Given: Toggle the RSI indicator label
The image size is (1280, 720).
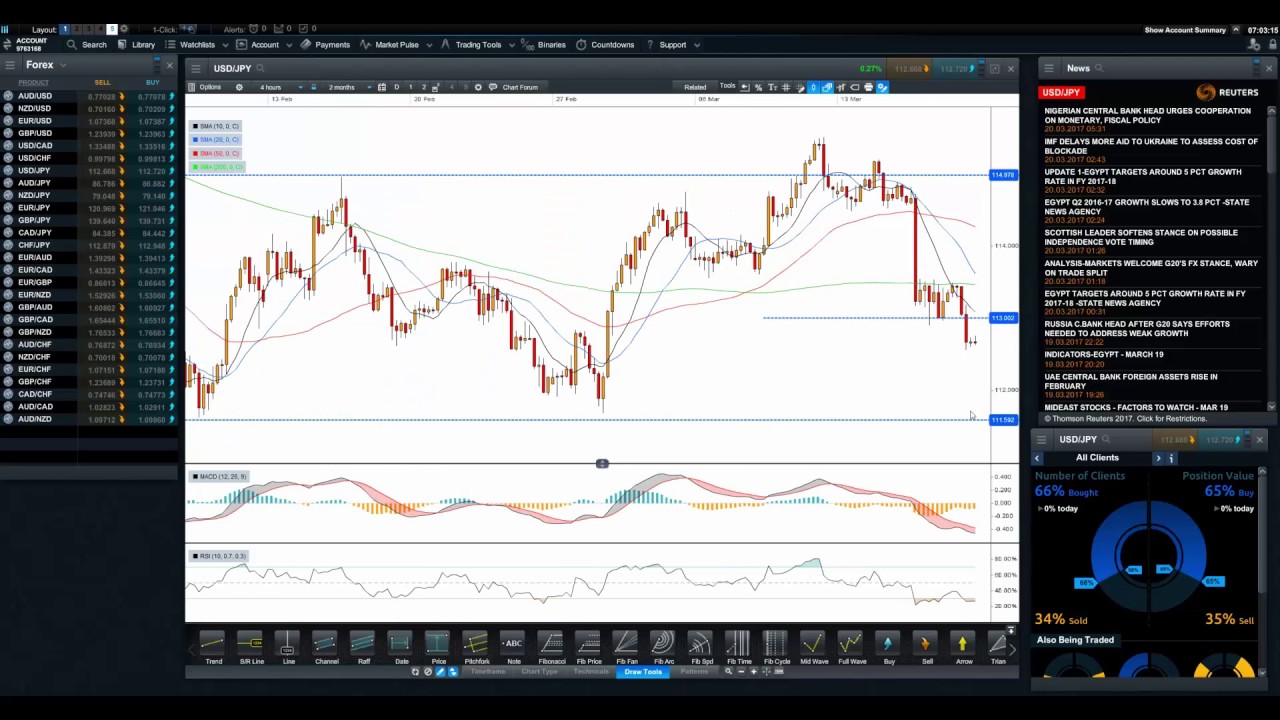Looking at the screenshot, I should pyautogui.click(x=218, y=555).
